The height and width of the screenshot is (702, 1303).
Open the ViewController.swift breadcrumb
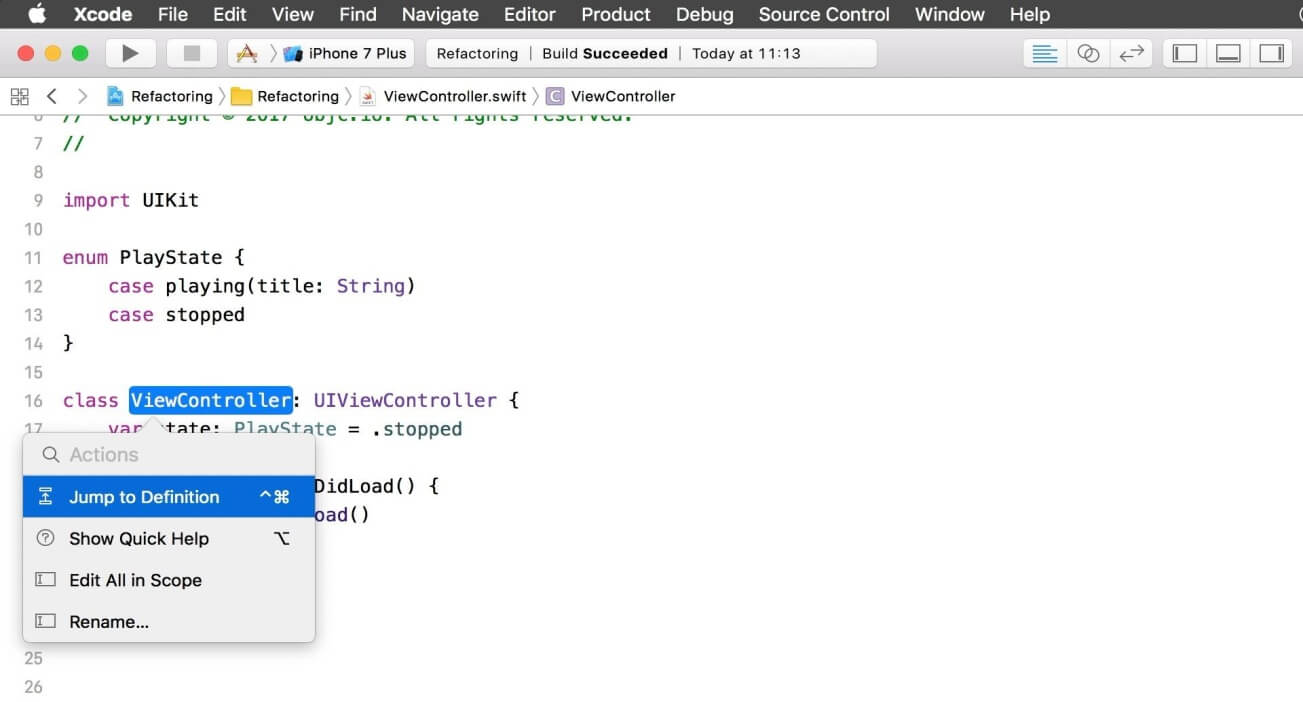coord(444,96)
